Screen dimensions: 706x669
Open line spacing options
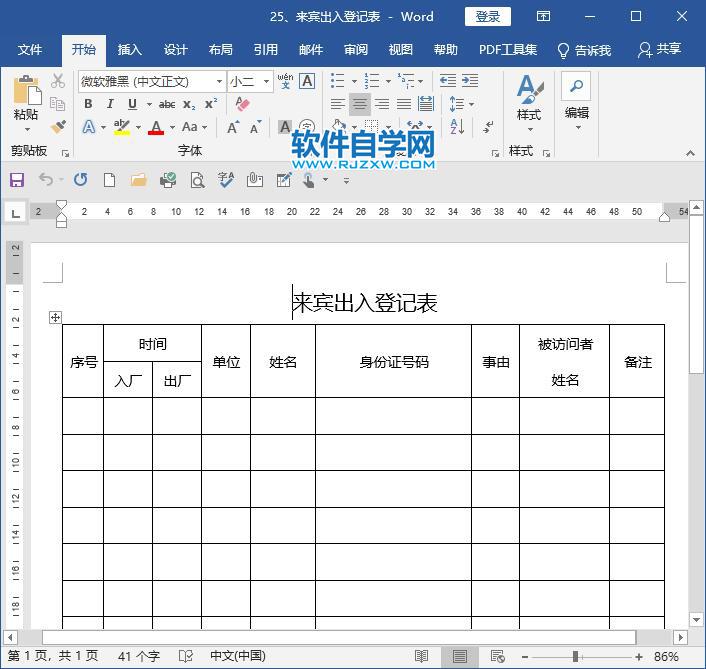point(461,104)
